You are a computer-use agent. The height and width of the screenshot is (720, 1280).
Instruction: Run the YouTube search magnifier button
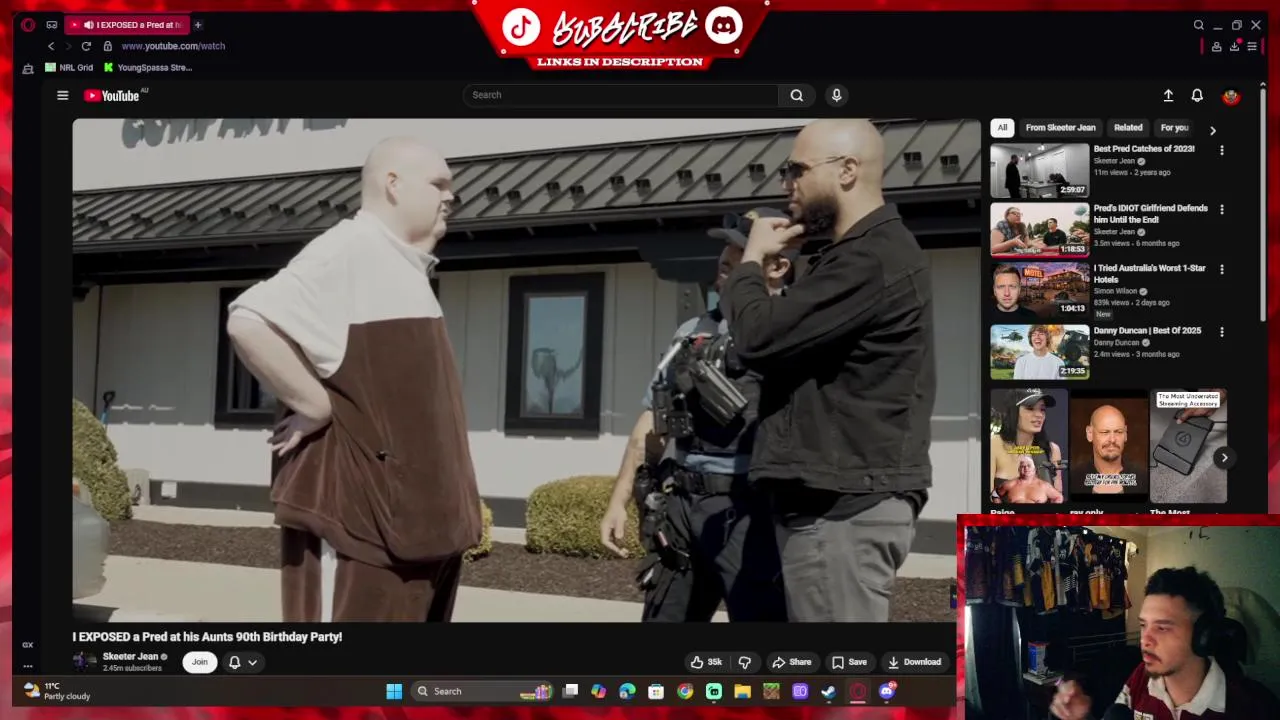[797, 95]
